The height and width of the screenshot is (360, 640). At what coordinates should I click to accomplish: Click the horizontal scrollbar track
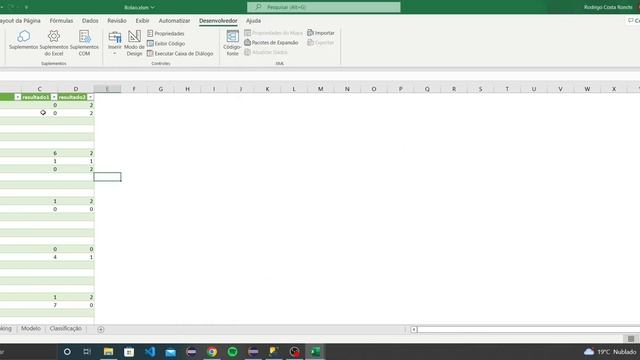tap(529, 329)
